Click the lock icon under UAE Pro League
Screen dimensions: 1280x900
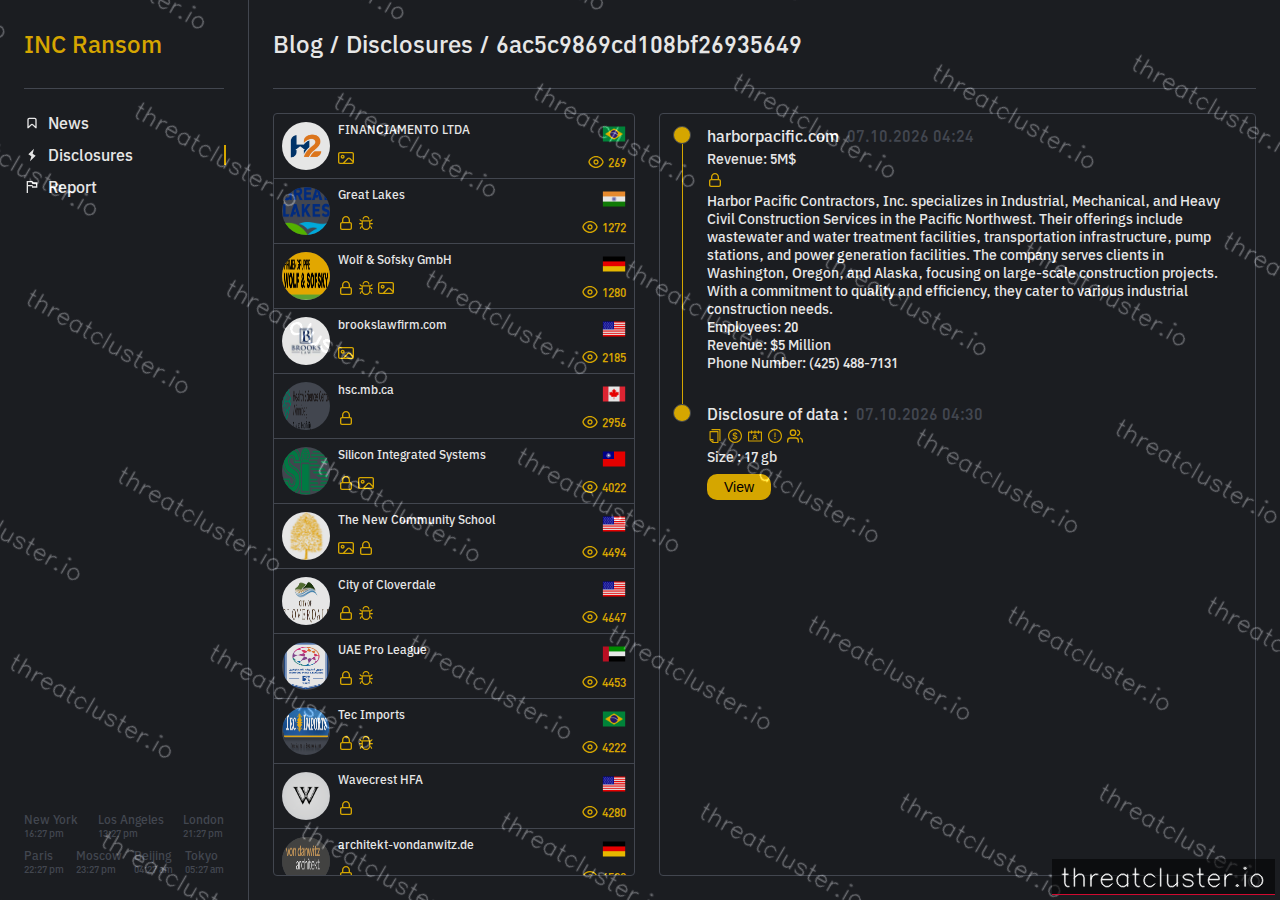click(x=346, y=678)
